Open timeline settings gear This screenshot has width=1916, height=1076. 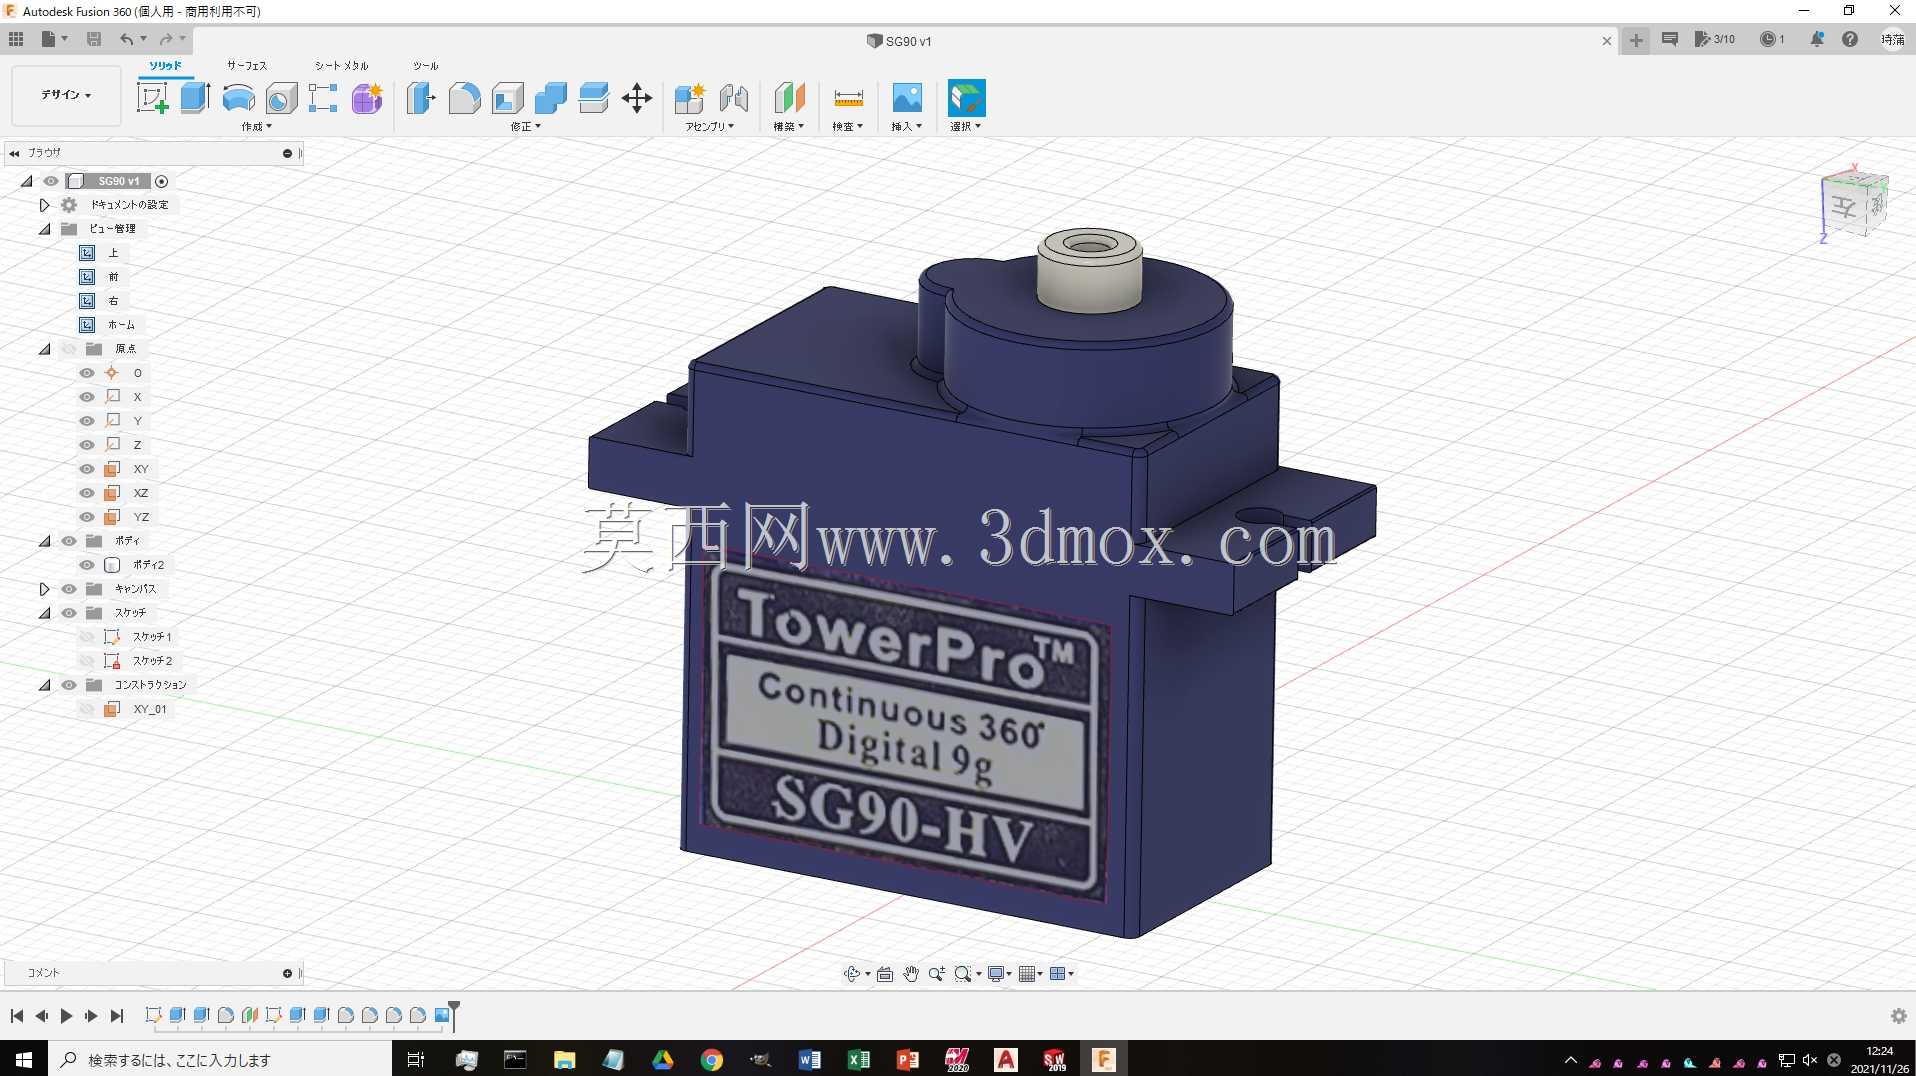coord(1898,1016)
